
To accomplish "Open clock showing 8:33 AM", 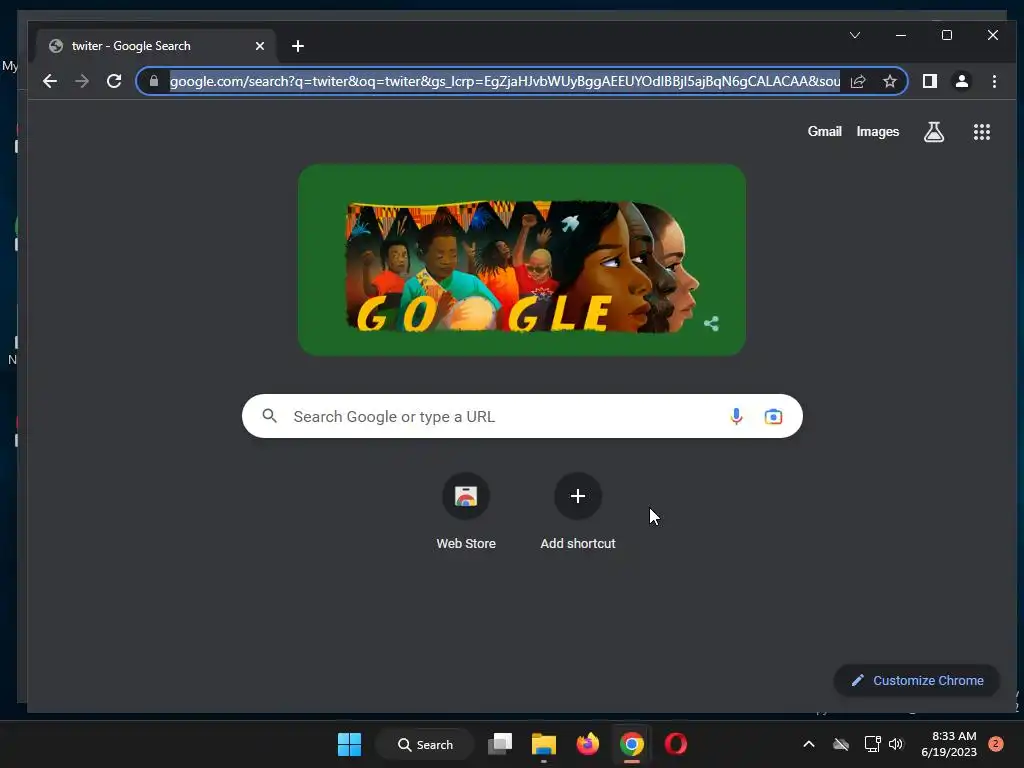I will coord(949,744).
